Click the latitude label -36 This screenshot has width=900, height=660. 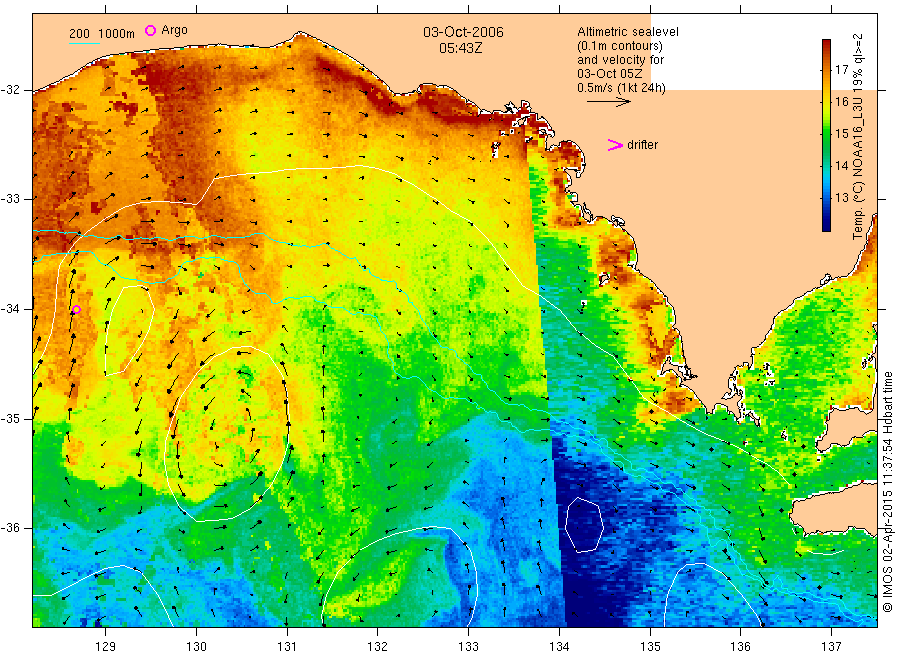pyautogui.click(x=11, y=527)
